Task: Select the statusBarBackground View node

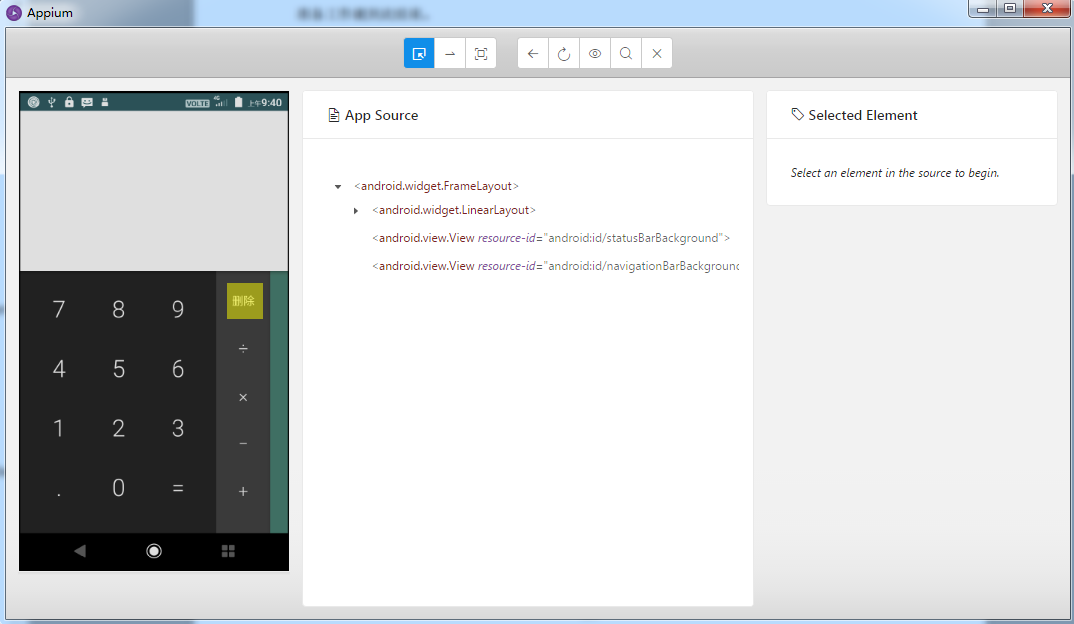Action: (x=551, y=238)
